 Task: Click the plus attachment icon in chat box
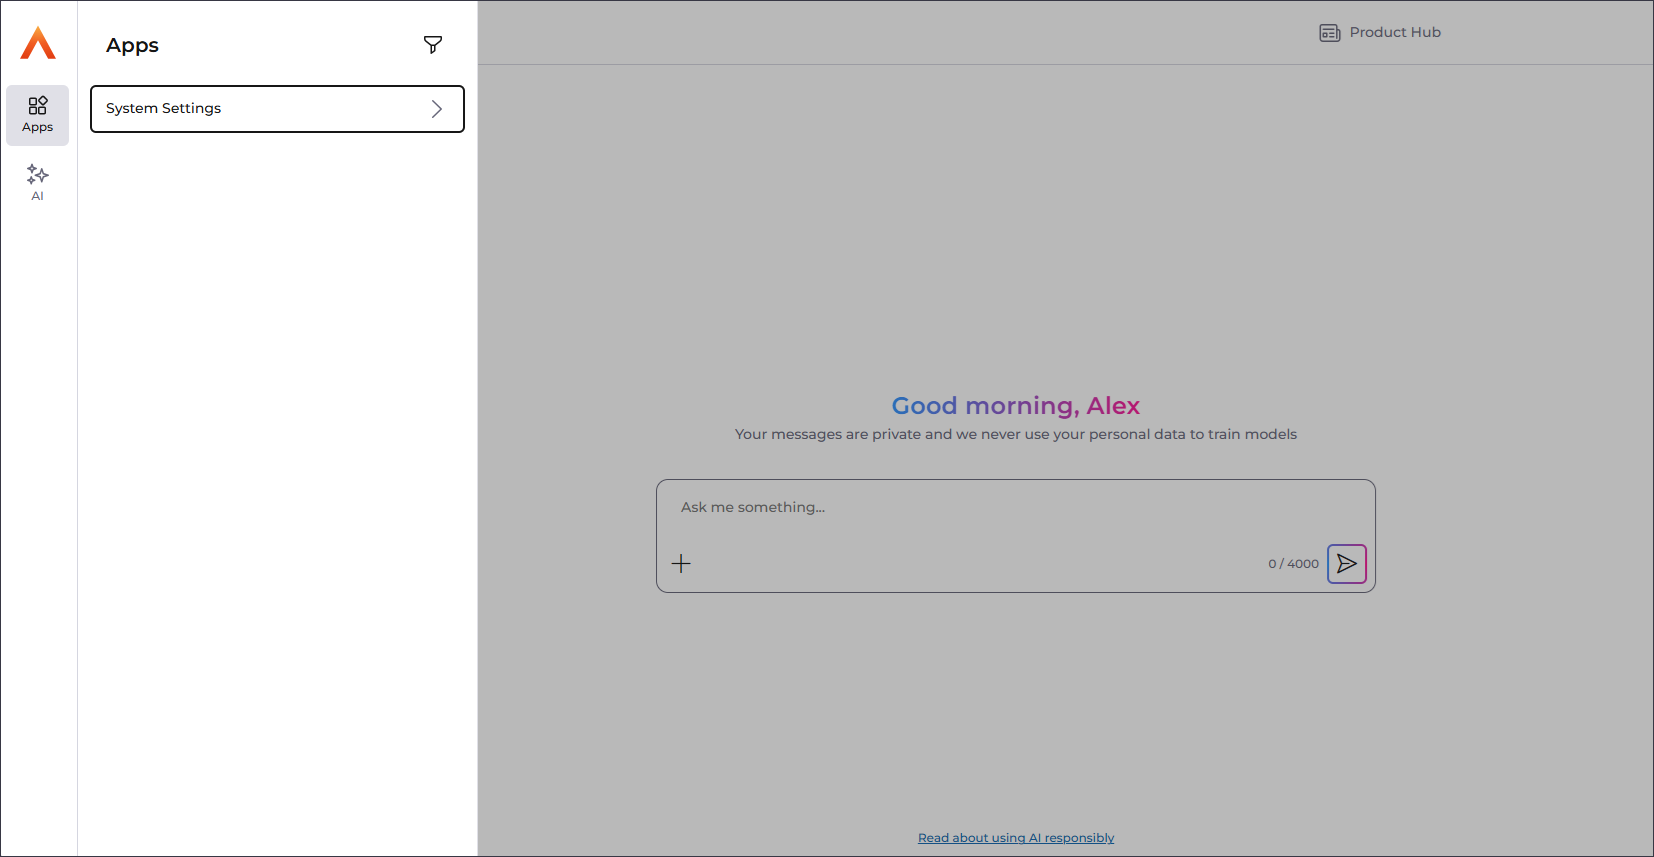(x=681, y=564)
